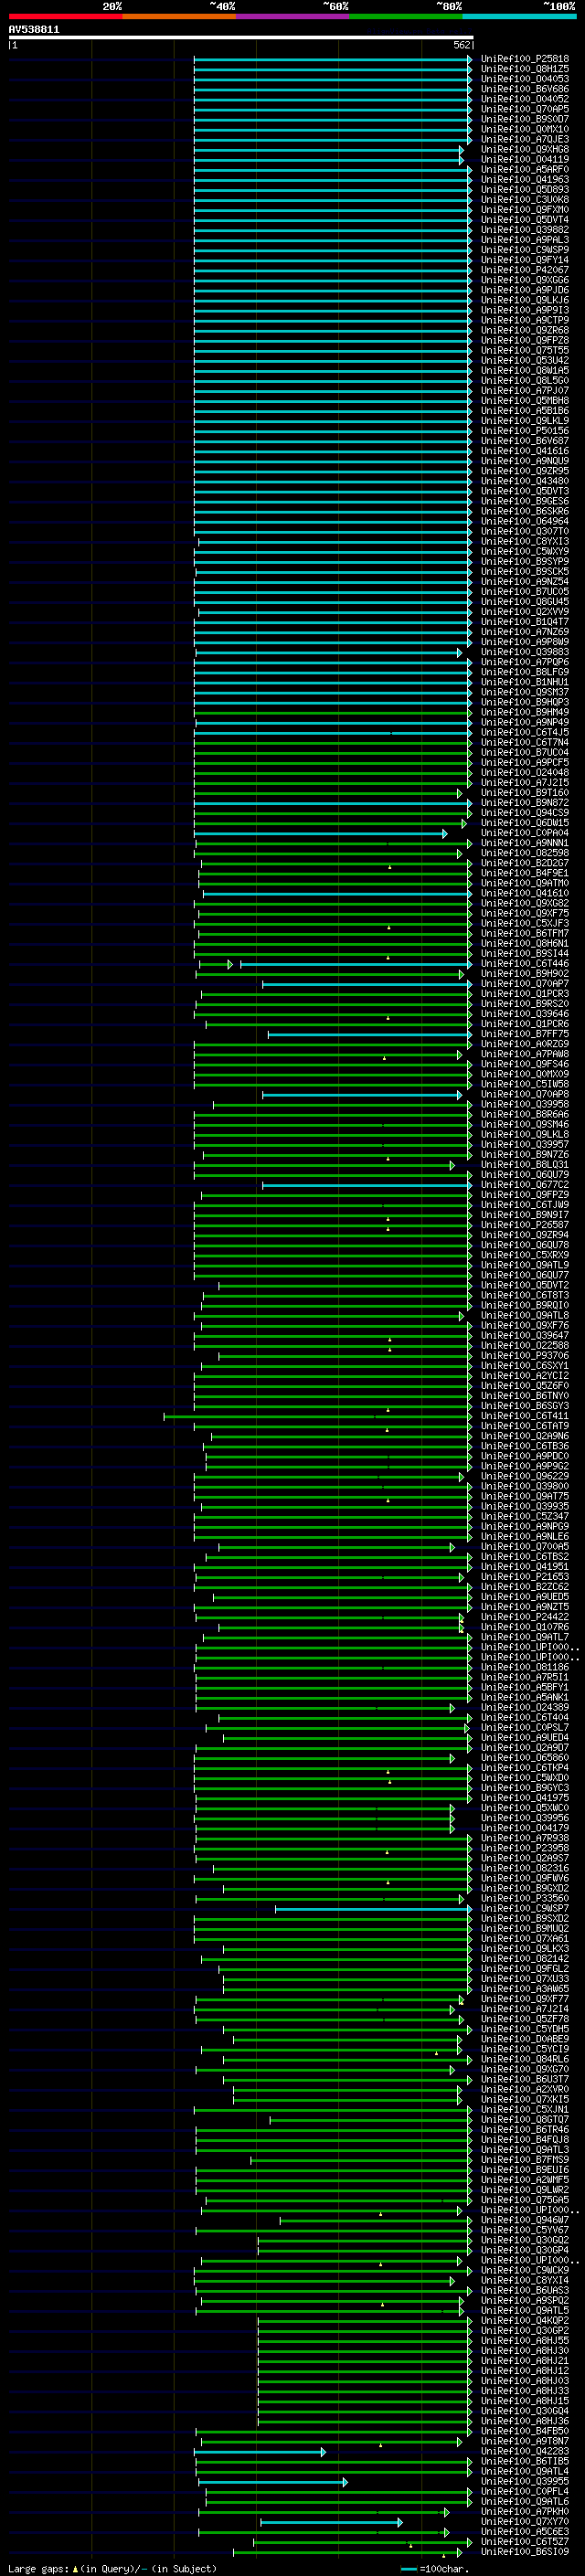Click the orange ~40% identity color segment

point(179,17)
